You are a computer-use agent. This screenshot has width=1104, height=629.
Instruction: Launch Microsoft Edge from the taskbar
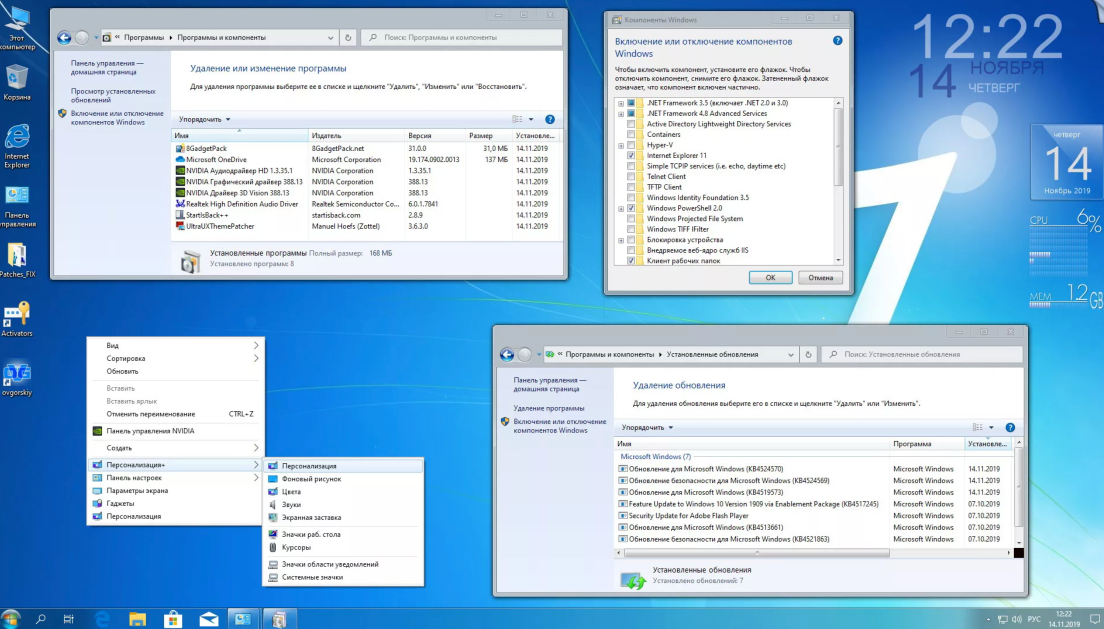coord(103,619)
